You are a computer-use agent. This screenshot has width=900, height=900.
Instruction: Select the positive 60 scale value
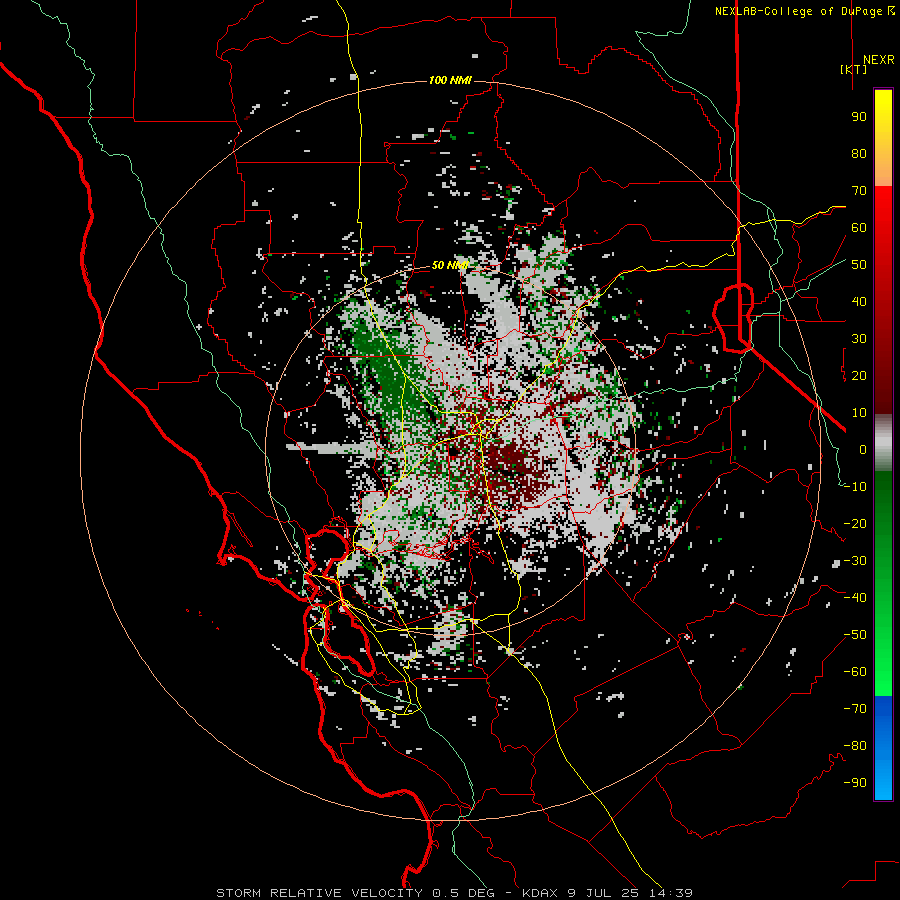(859, 227)
